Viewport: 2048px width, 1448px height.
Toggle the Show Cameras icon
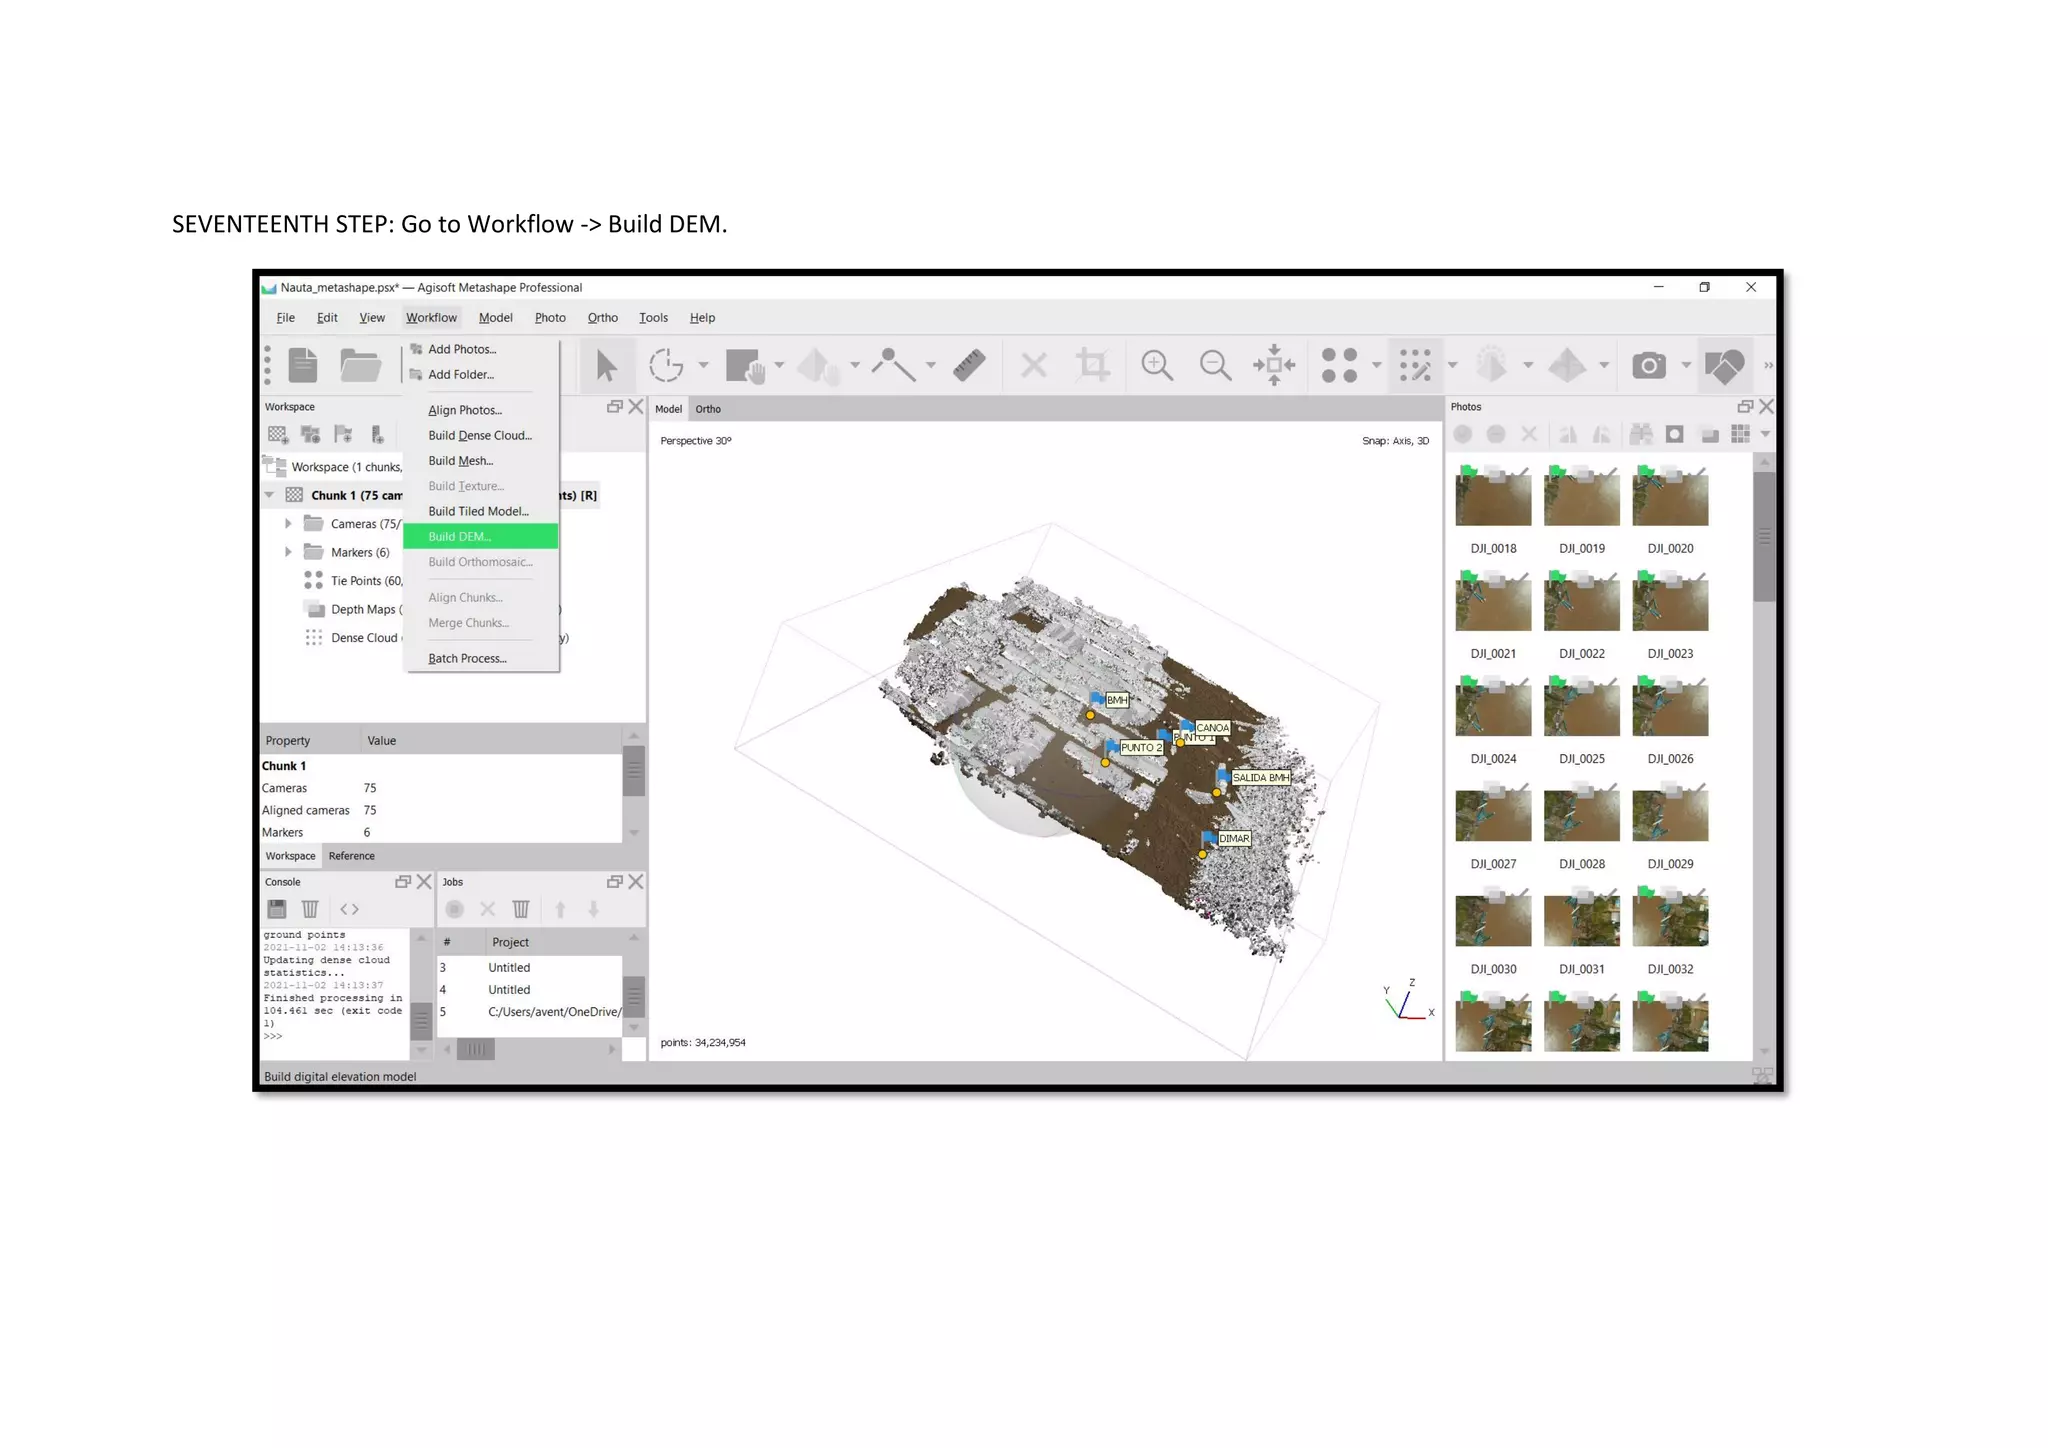click(x=1648, y=365)
